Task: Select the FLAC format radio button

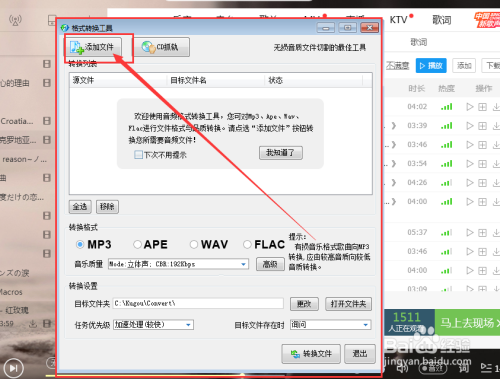Action: coord(247,245)
